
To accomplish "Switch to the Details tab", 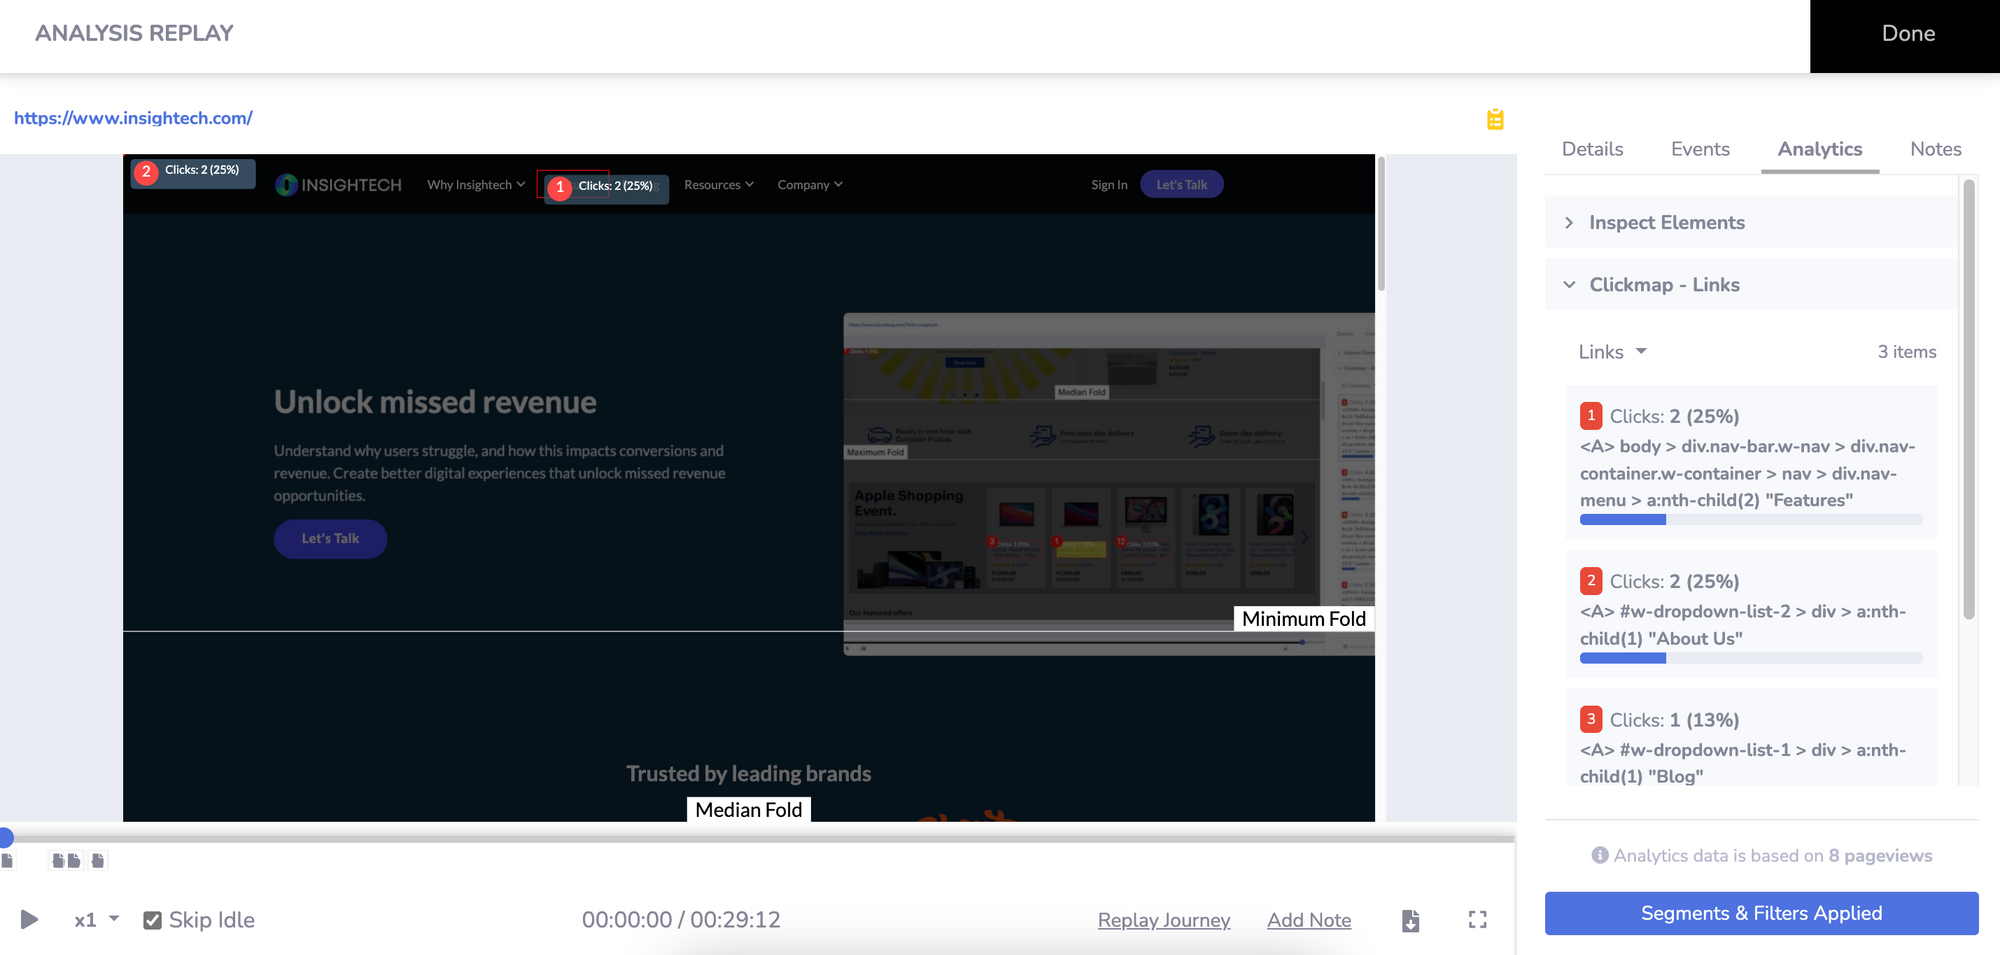I will click(x=1592, y=149).
